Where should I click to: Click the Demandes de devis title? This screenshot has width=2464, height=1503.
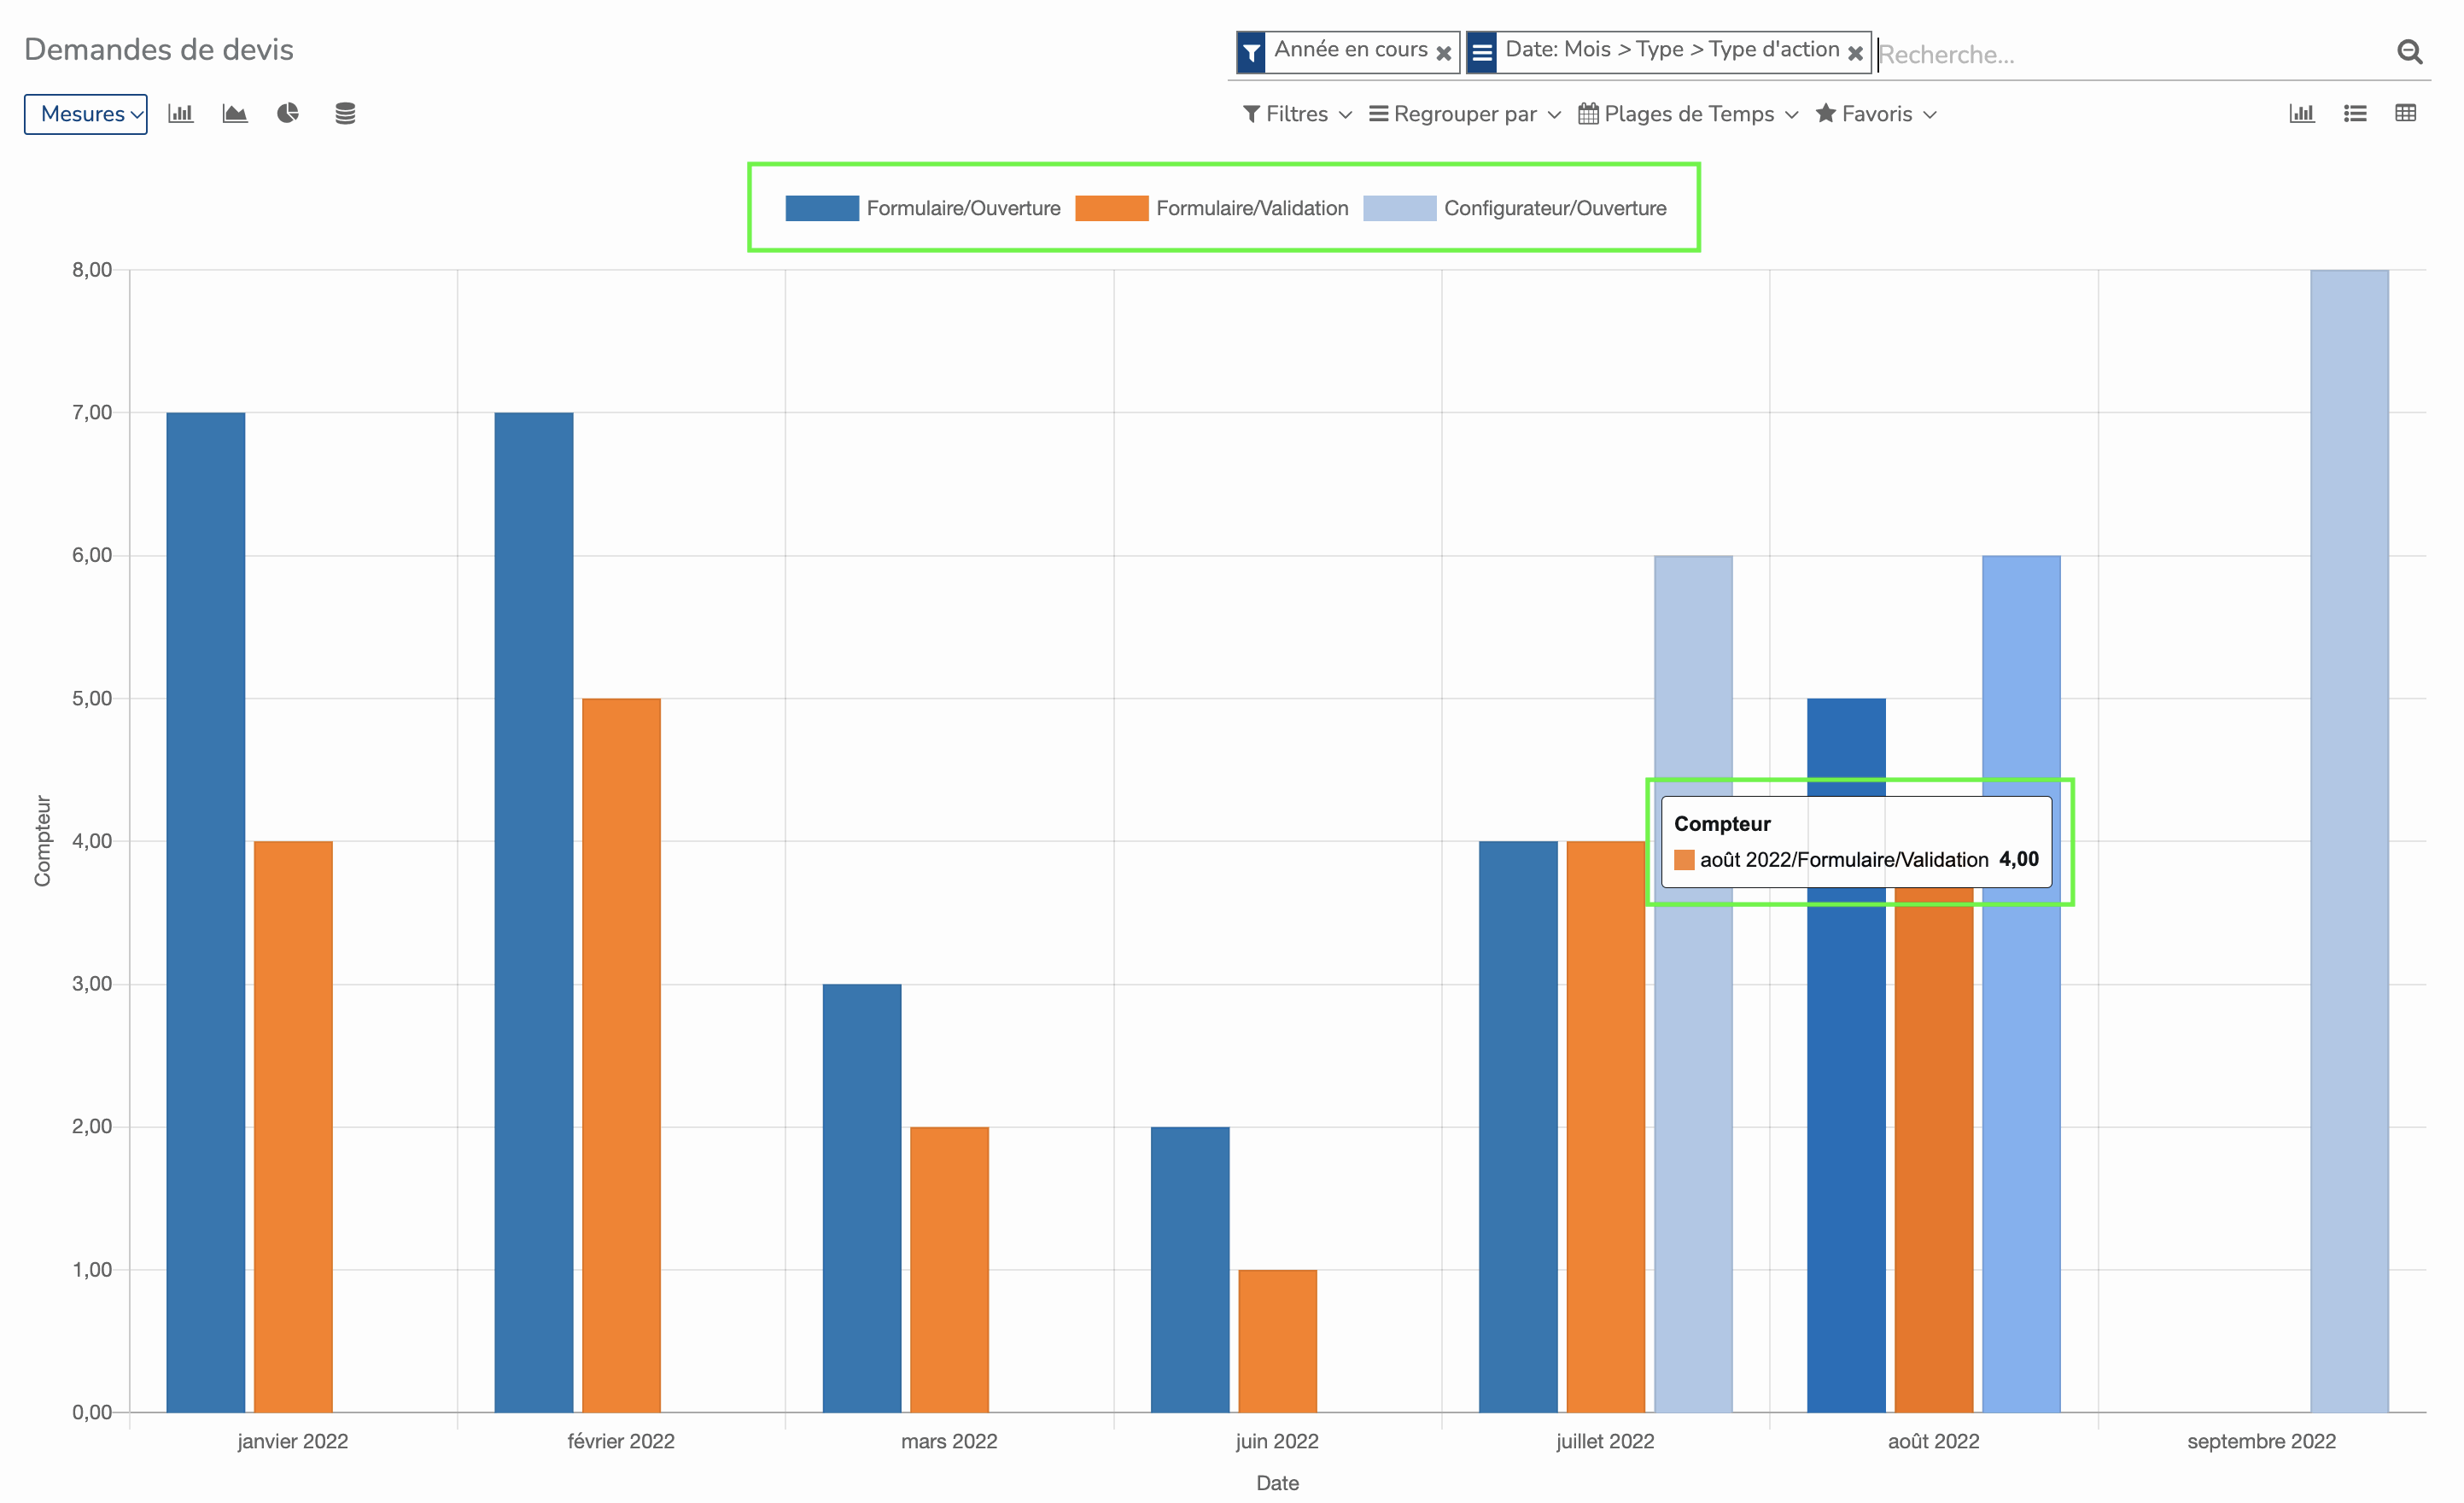coord(159,50)
